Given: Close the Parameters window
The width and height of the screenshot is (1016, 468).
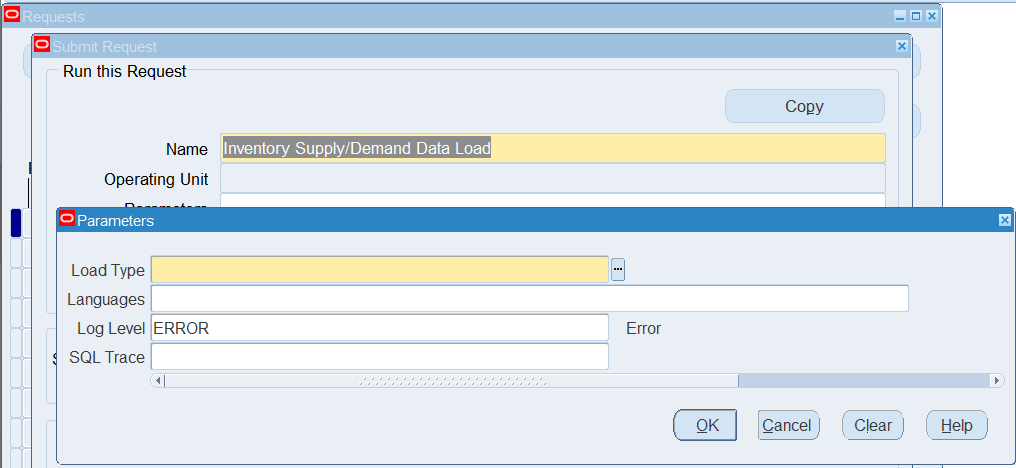Looking at the screenshot, I should (1004, 220).
